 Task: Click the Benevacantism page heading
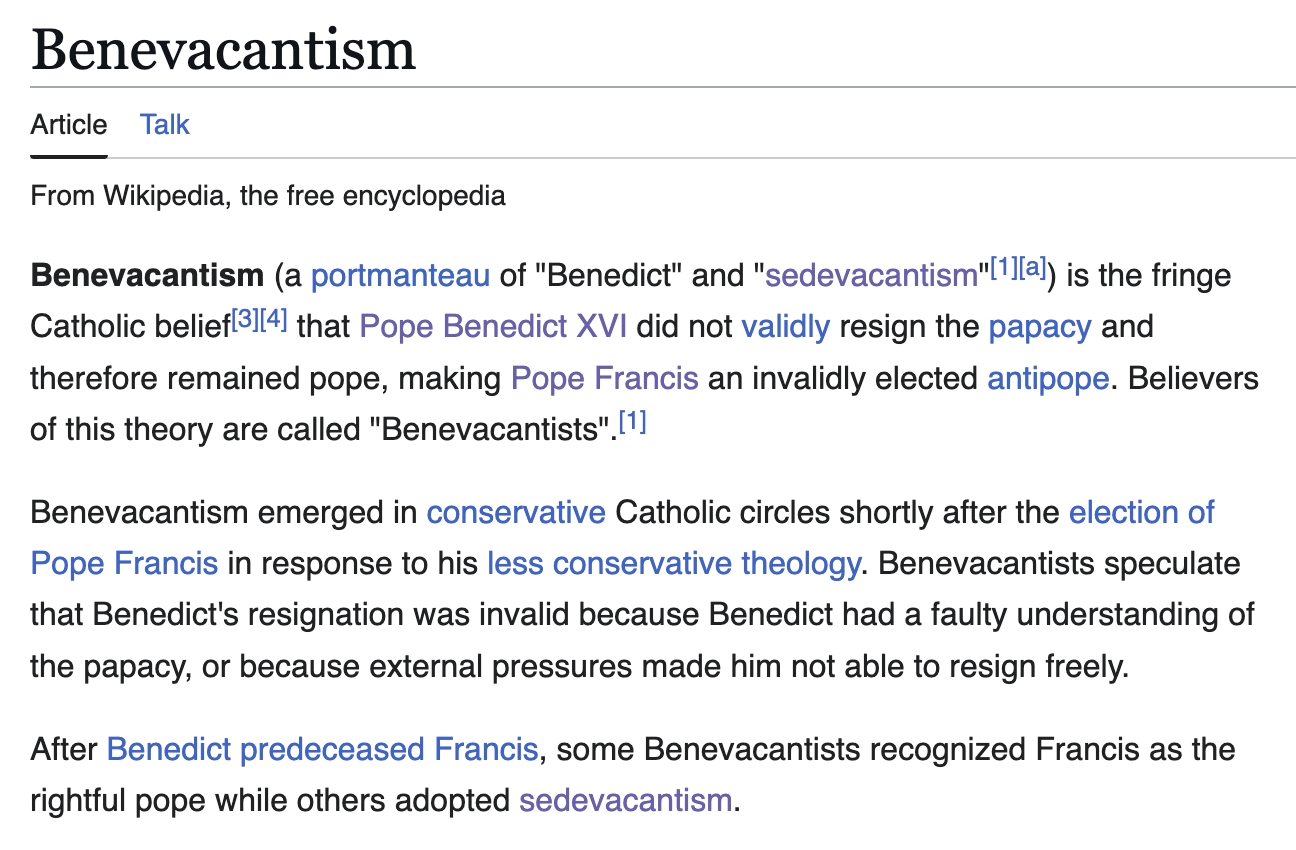[x=223, y=49]
